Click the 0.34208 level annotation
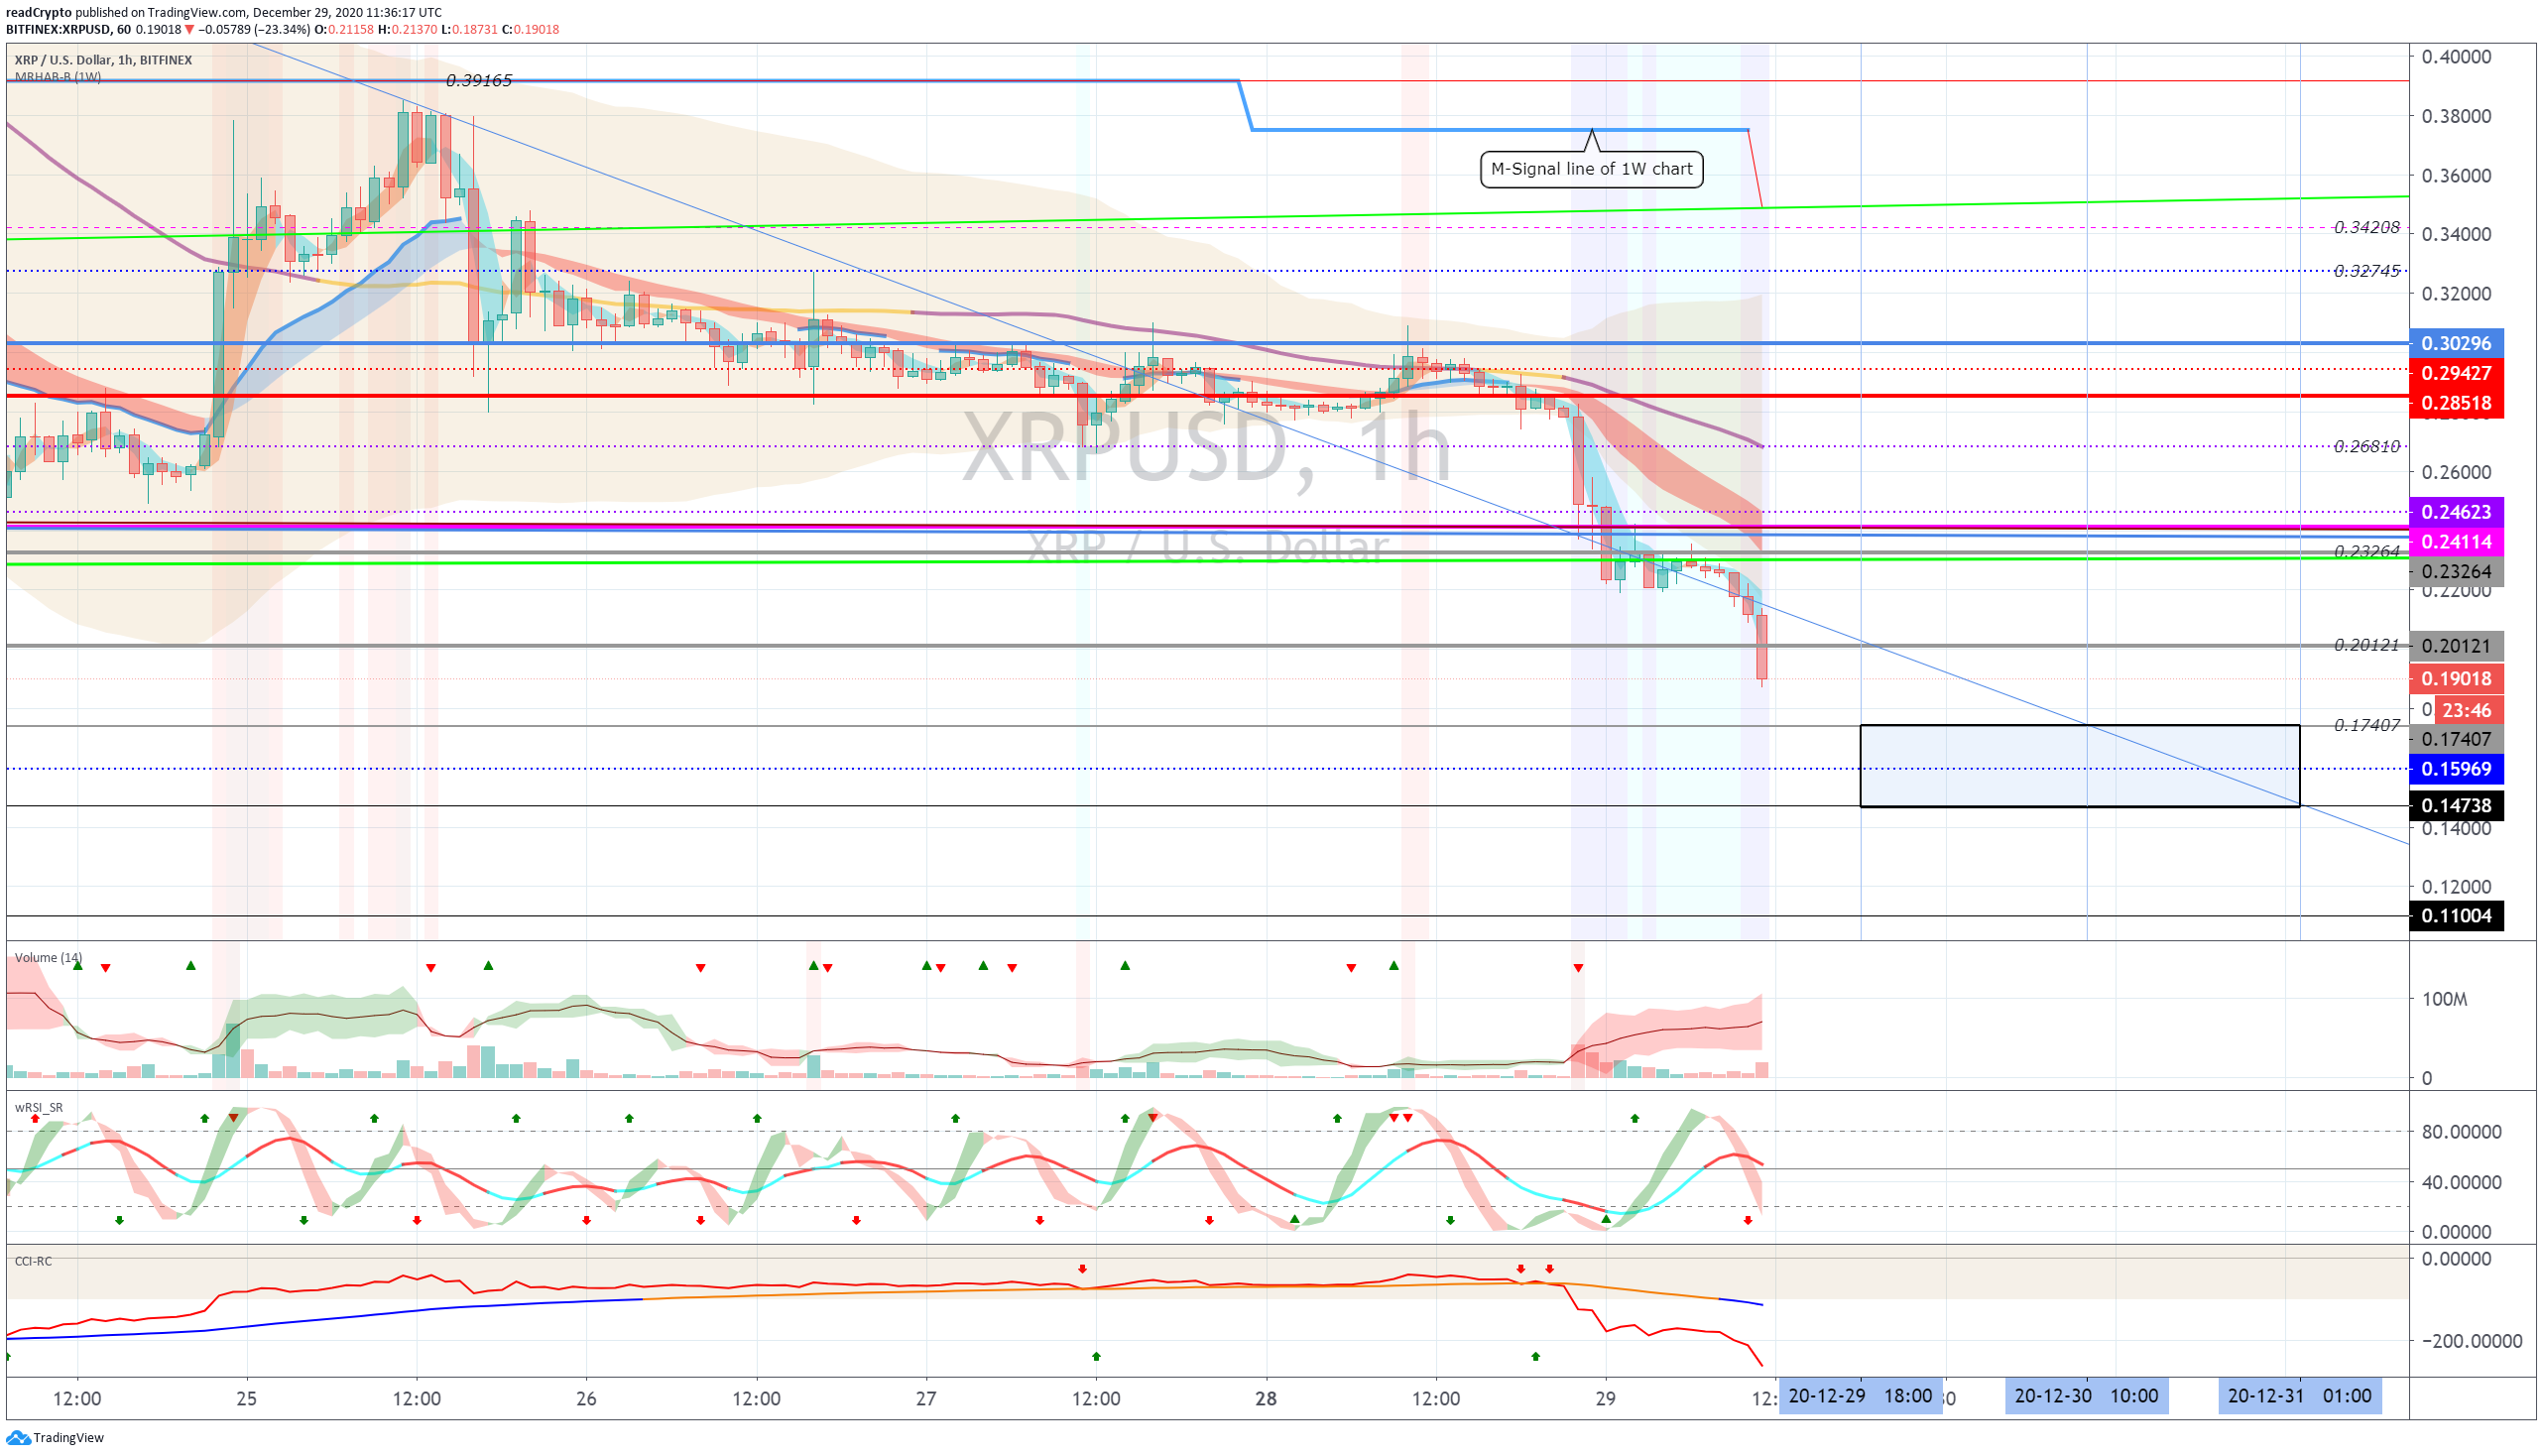 [x=2366, y=228]
